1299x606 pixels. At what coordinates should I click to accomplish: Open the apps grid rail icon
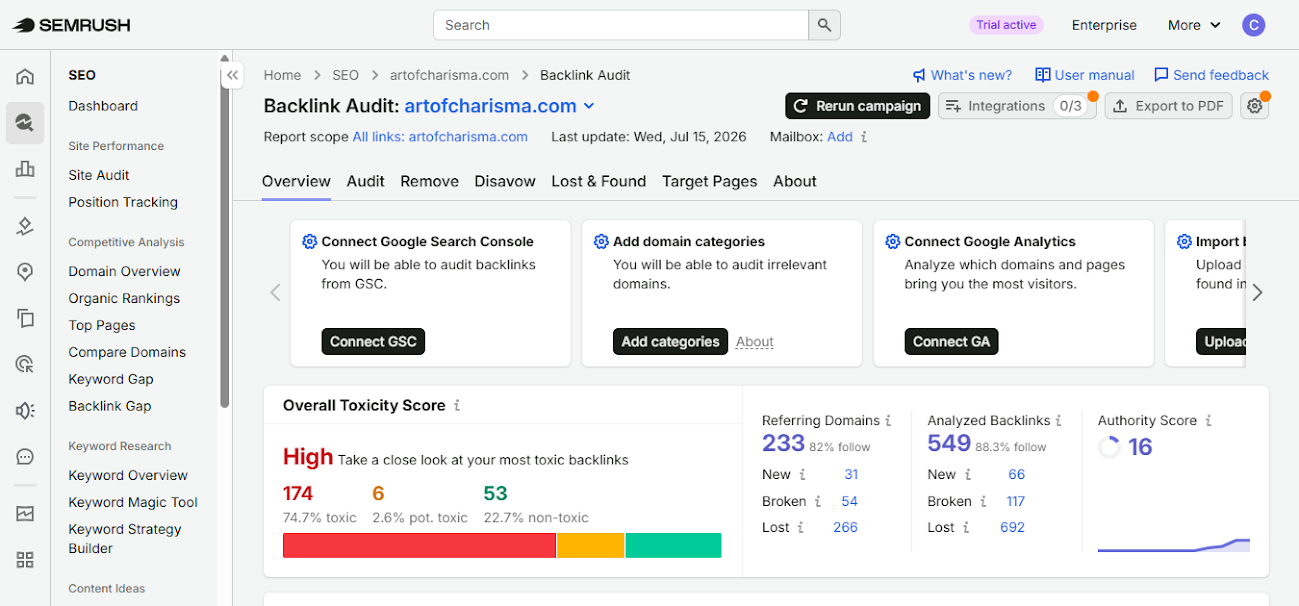click(x=25, y=560)
